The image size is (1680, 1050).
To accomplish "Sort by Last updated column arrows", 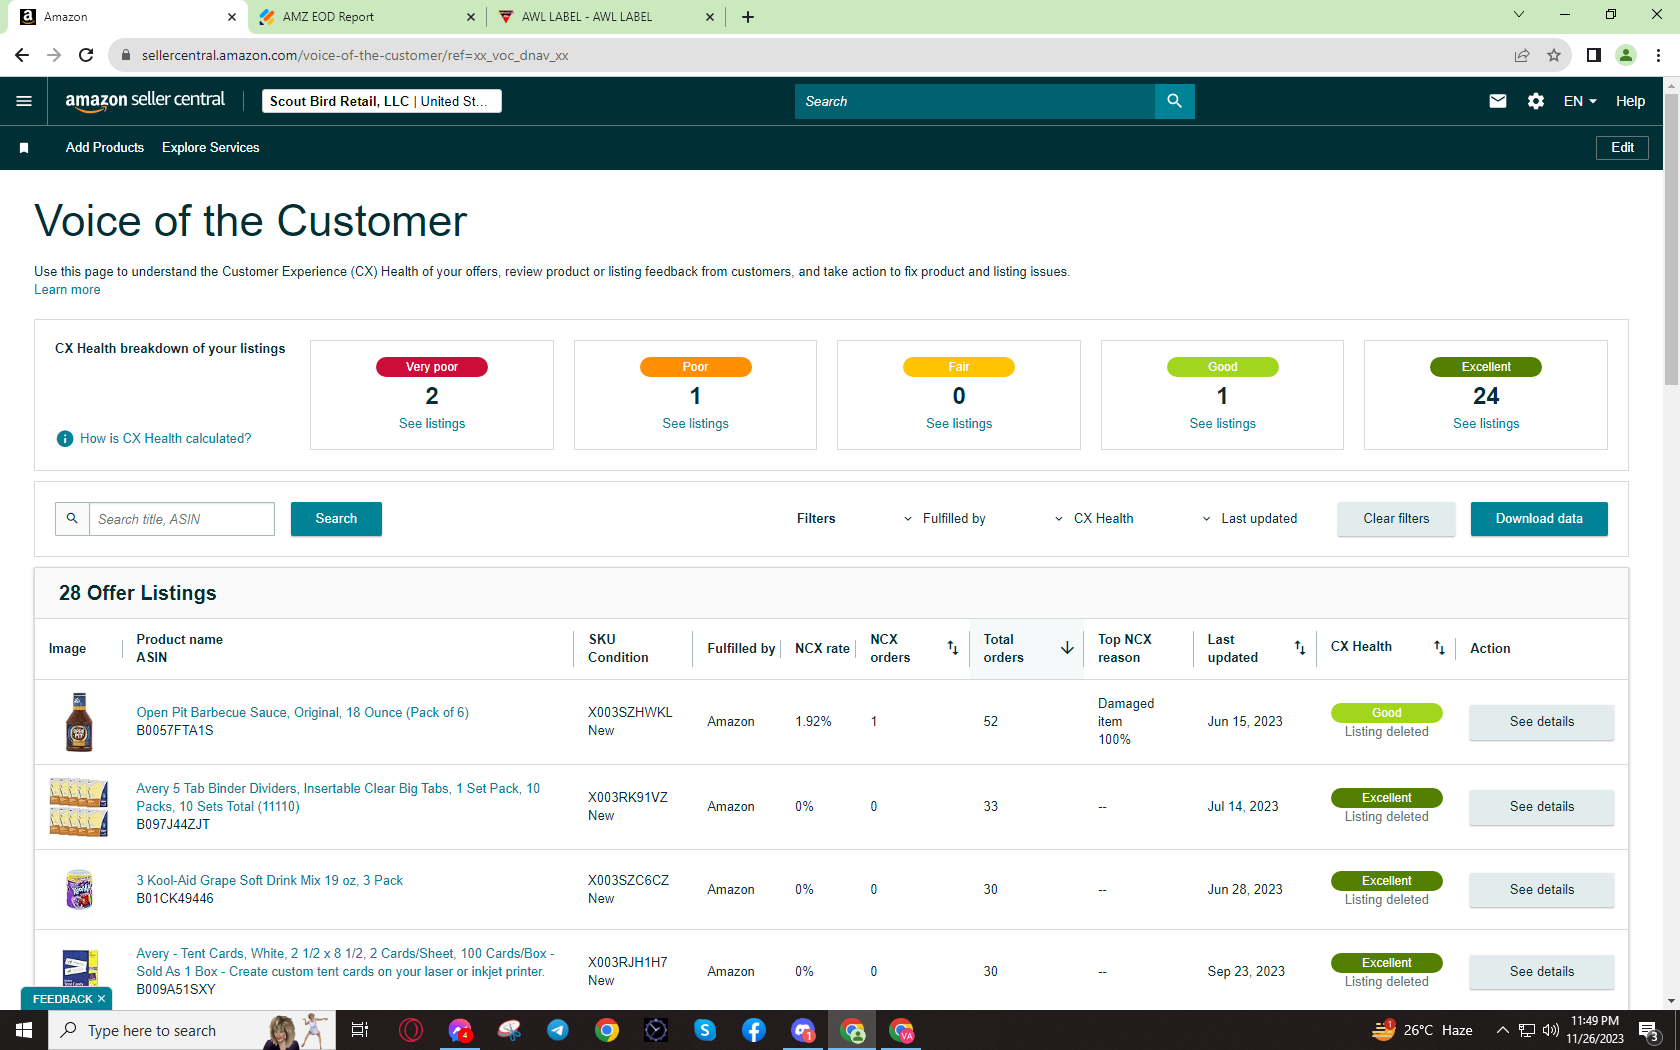I will click(1300, 648).
